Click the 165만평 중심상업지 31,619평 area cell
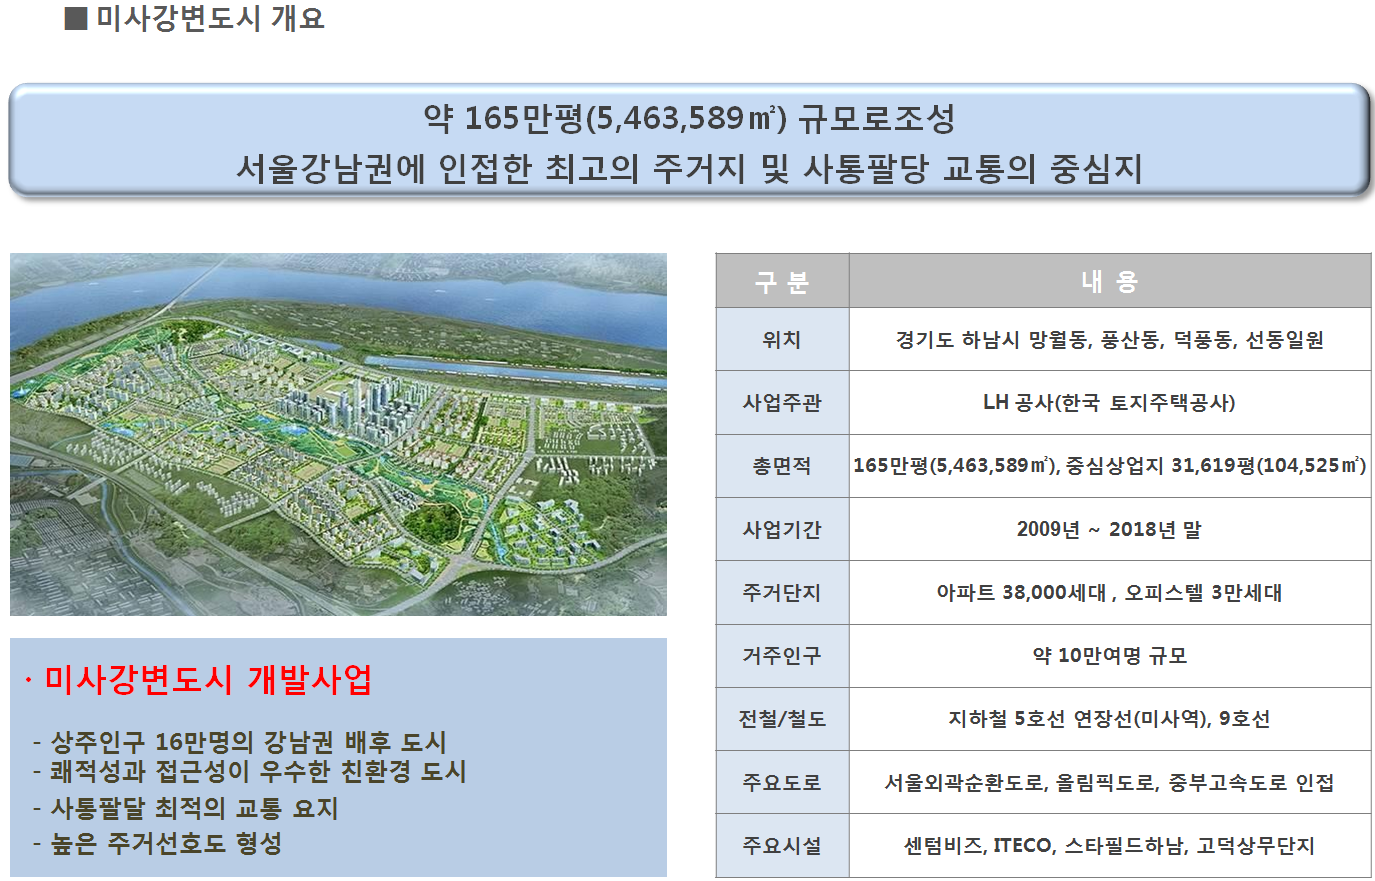This screenshot has height=881, width=1375. point(1110,466)
